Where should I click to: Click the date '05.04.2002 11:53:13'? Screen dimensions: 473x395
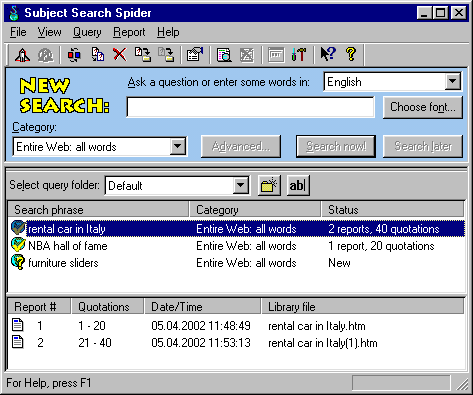coord(201,343)
